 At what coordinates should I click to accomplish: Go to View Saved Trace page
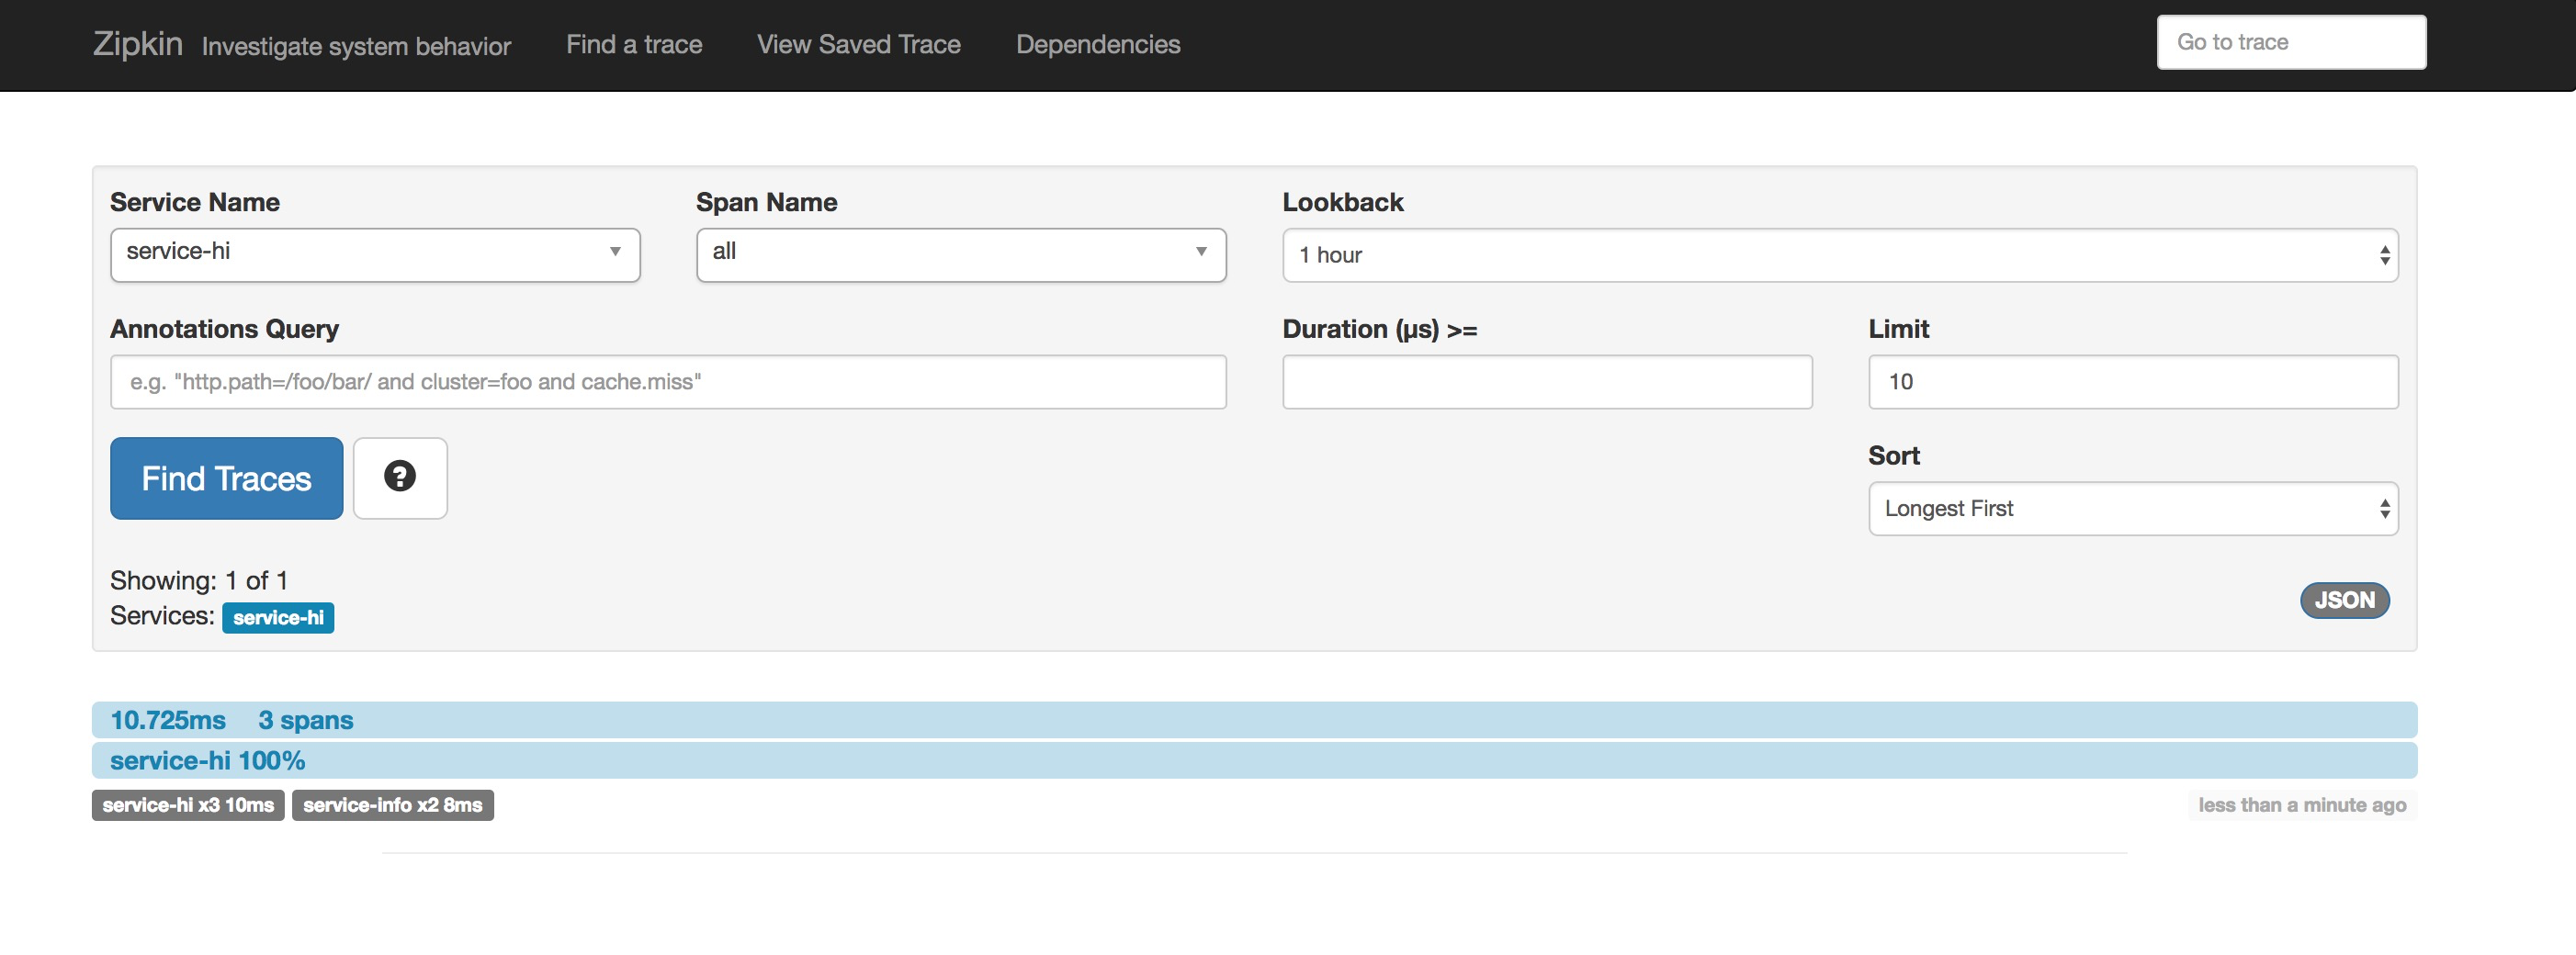[x=858, y=44]
